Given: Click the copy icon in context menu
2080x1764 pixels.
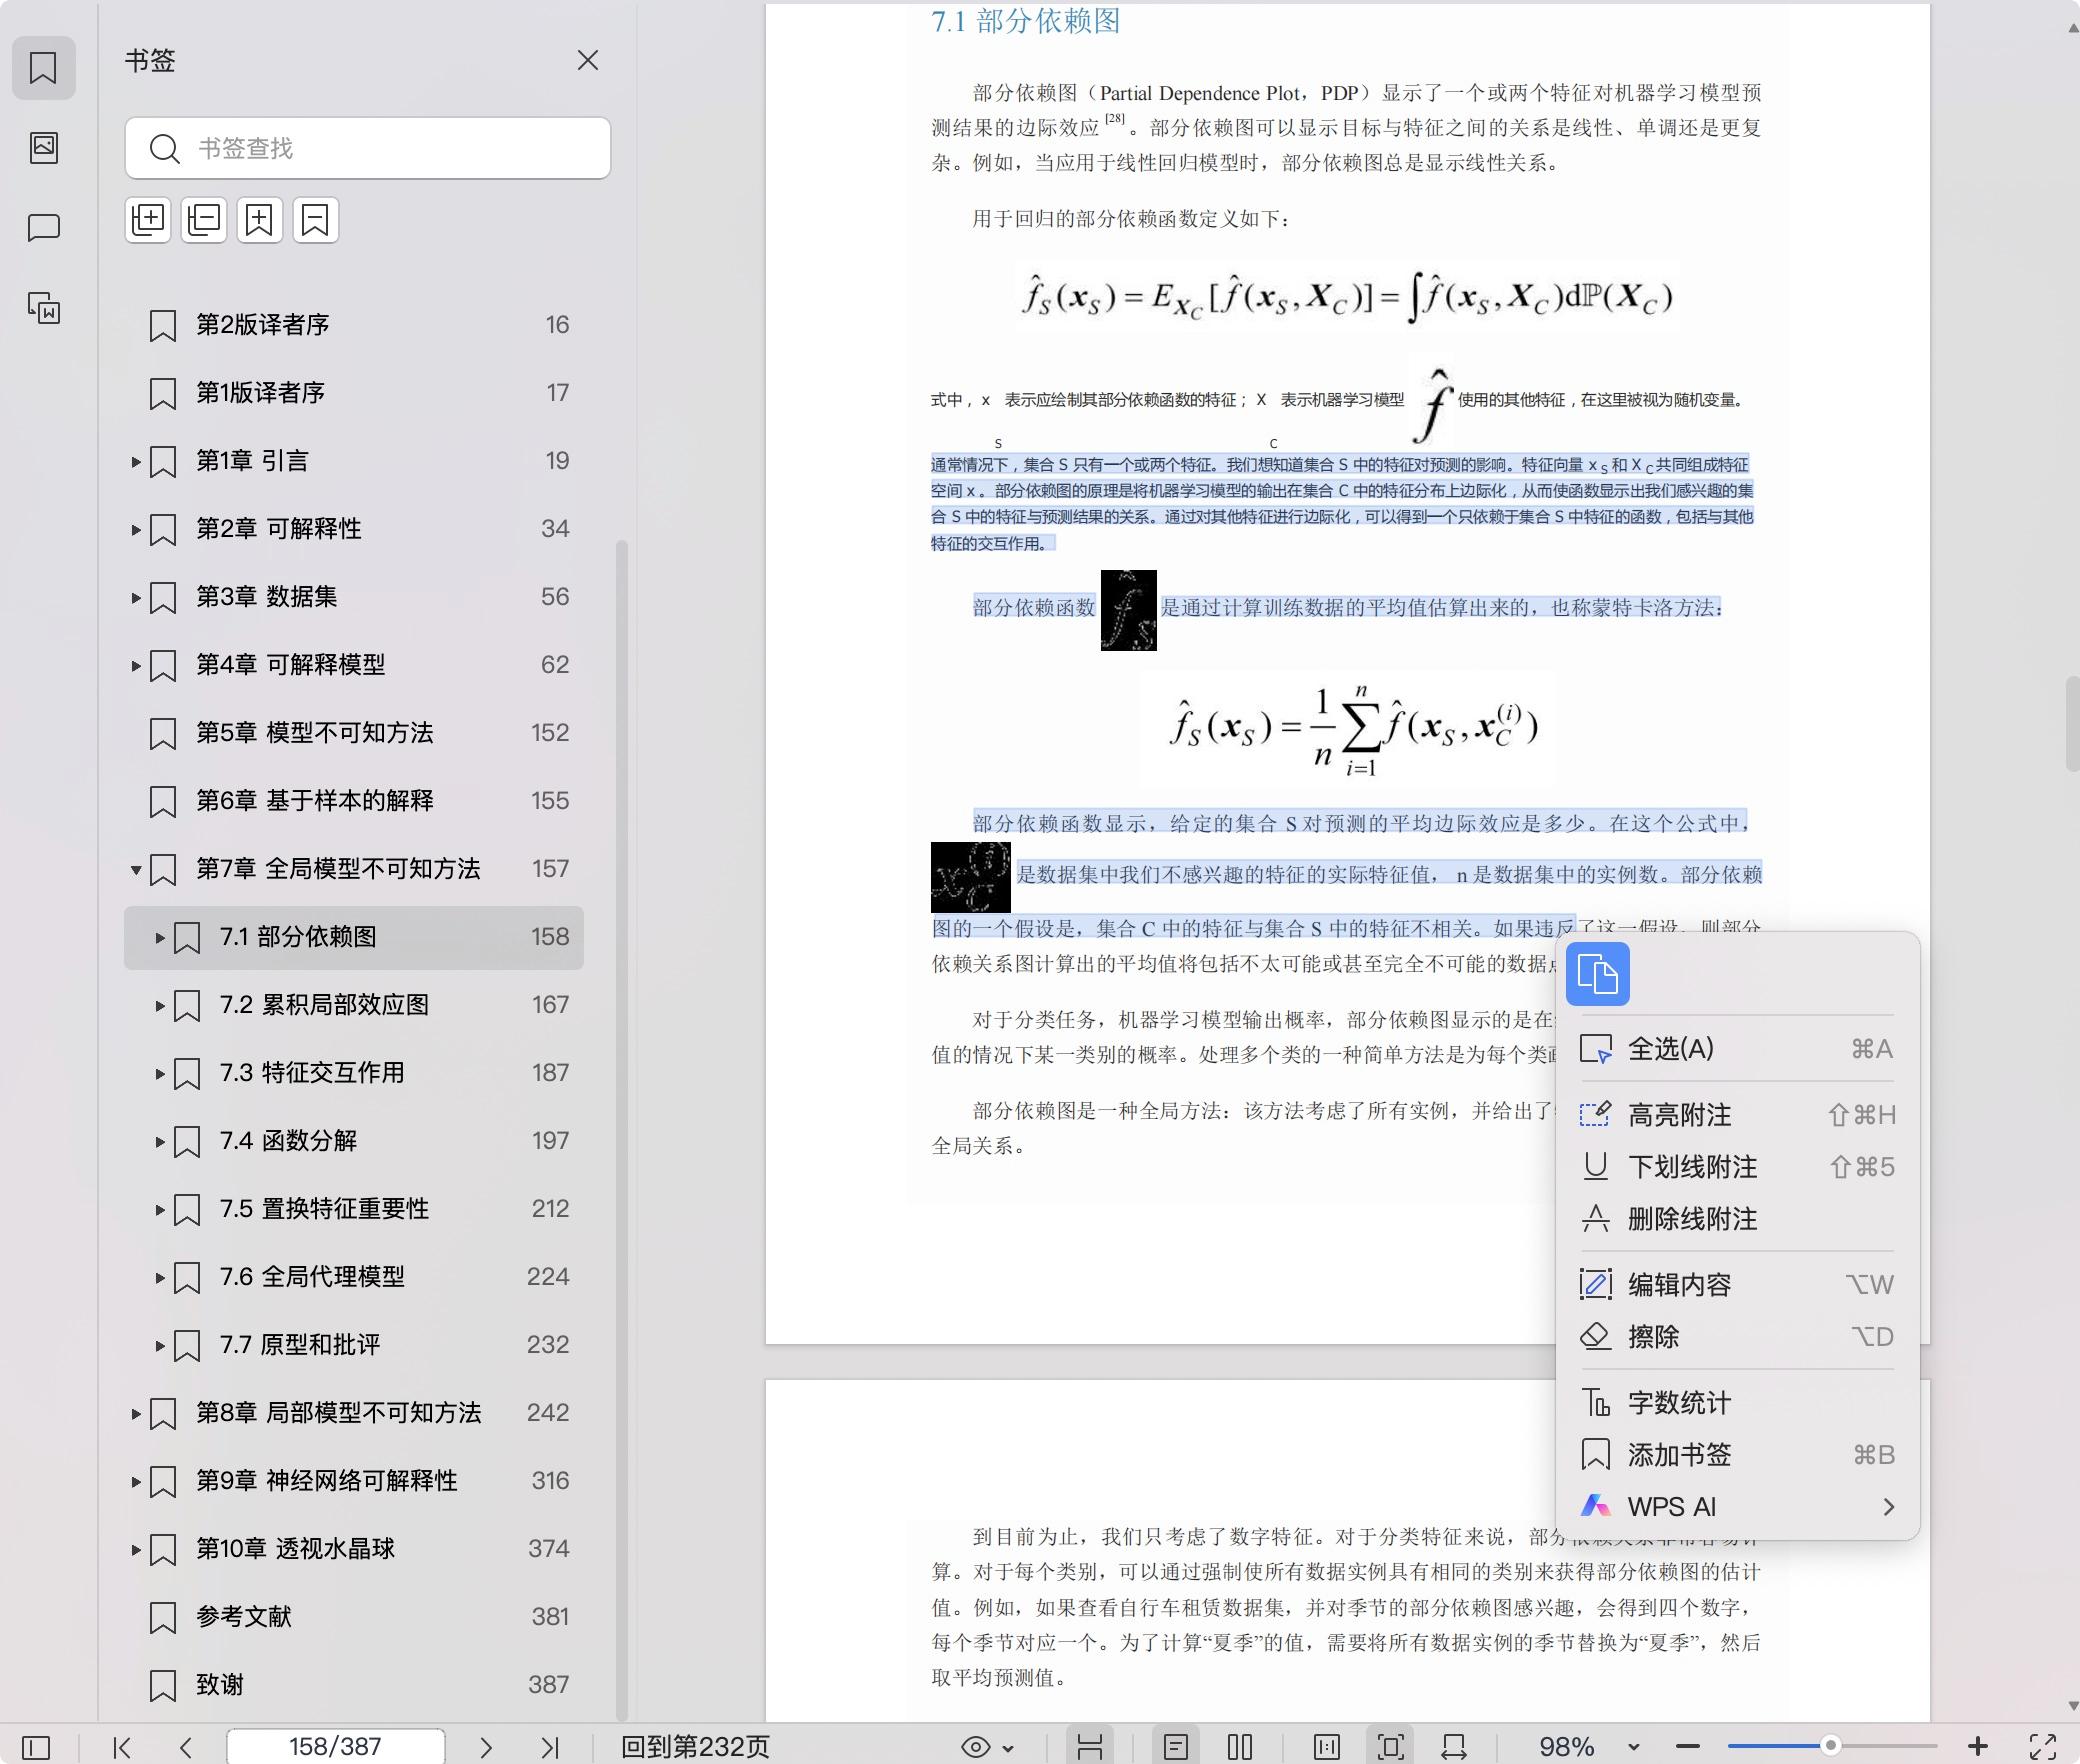Looking at the screenshot, I should pyautogui.click(x=1597, y=973).
